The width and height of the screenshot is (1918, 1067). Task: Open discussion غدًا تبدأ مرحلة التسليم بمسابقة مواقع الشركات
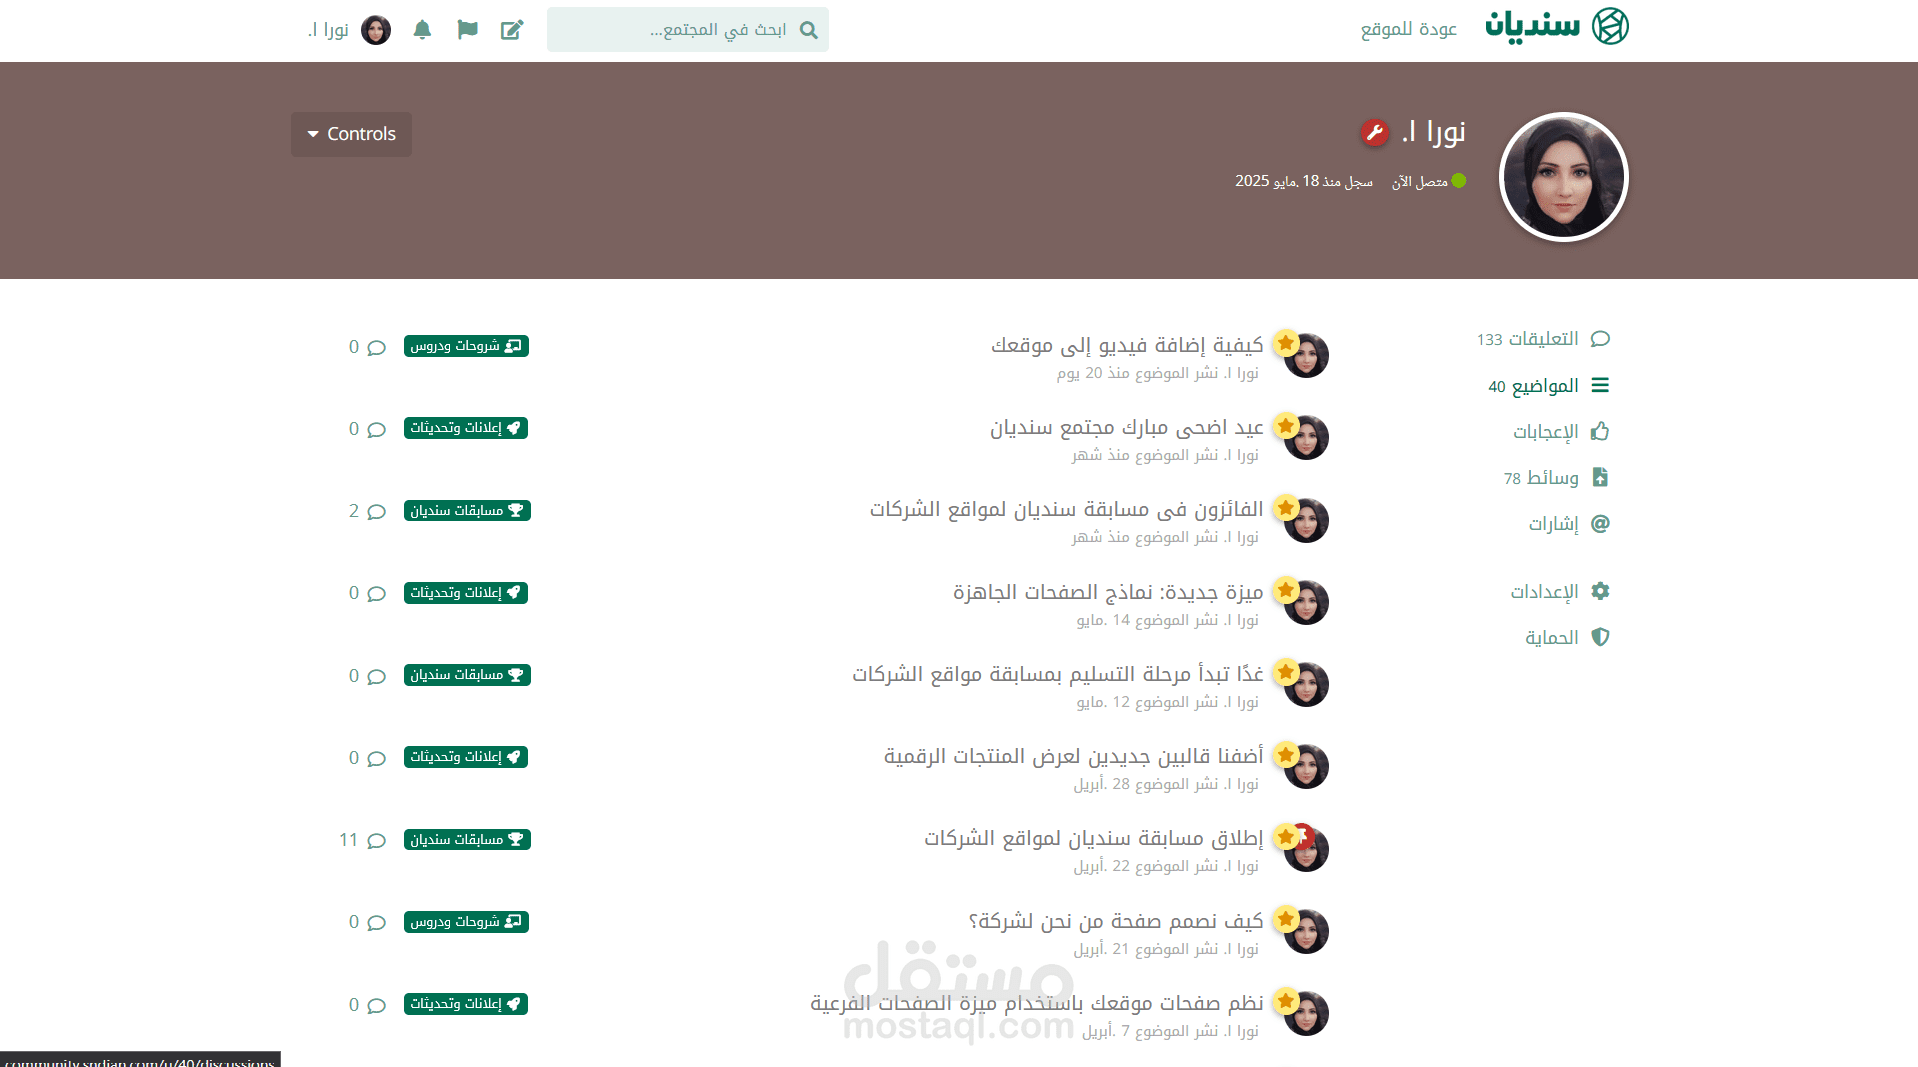(x=1058, y=675)
